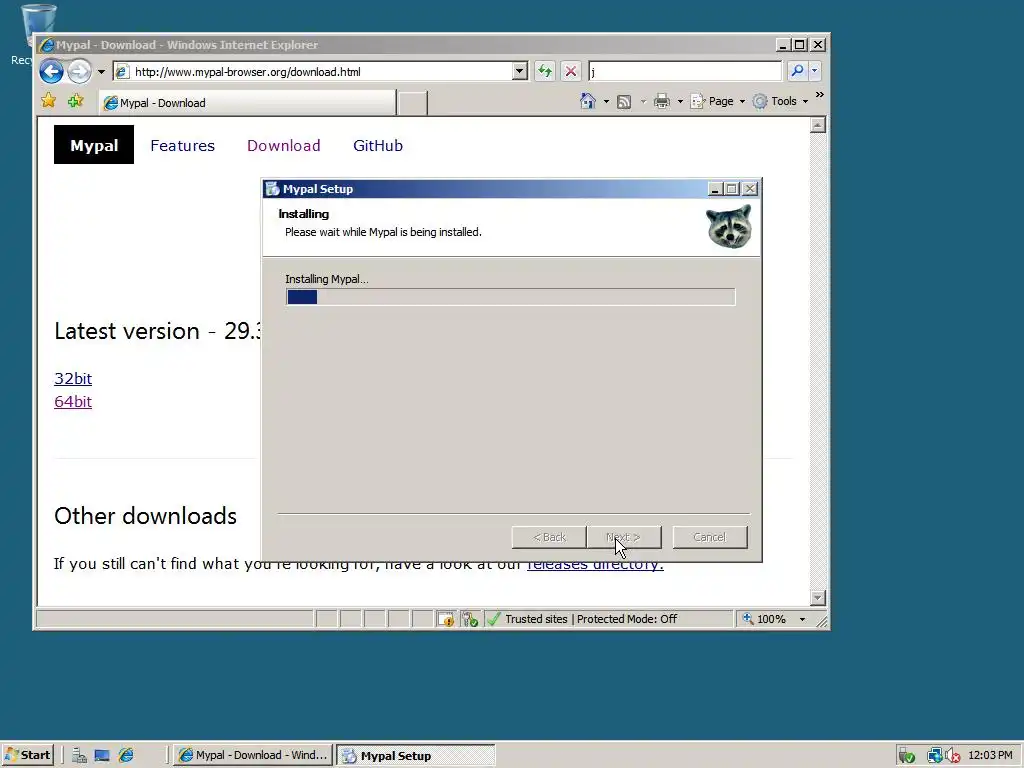Click IE's Forward arrow button
This screenshot has width=1024, height=768.
80,71
